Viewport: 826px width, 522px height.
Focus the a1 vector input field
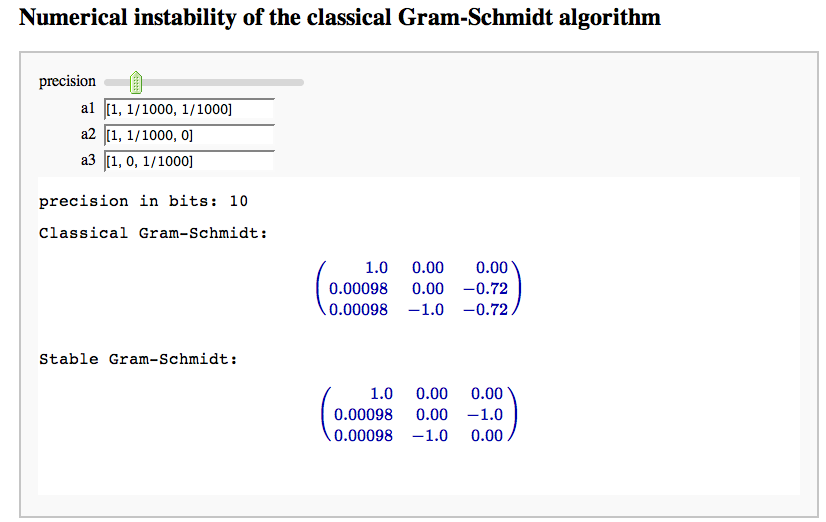pyautogui.click(x=188, y=109)
